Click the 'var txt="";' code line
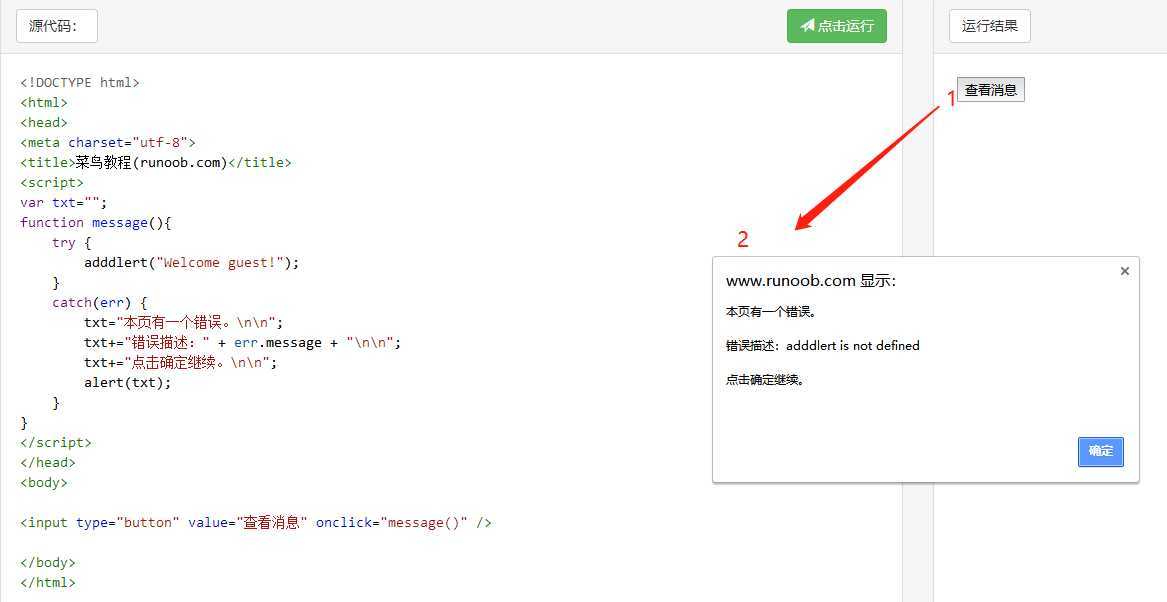The height and width of the screenshot is (602, 1167). point(64,202)
